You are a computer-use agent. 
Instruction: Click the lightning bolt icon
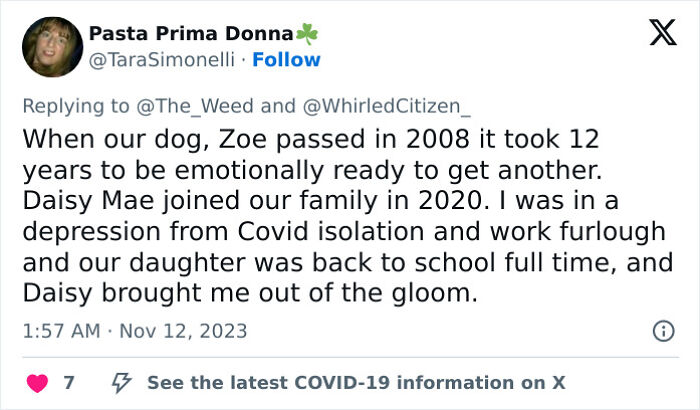(120, 382)
